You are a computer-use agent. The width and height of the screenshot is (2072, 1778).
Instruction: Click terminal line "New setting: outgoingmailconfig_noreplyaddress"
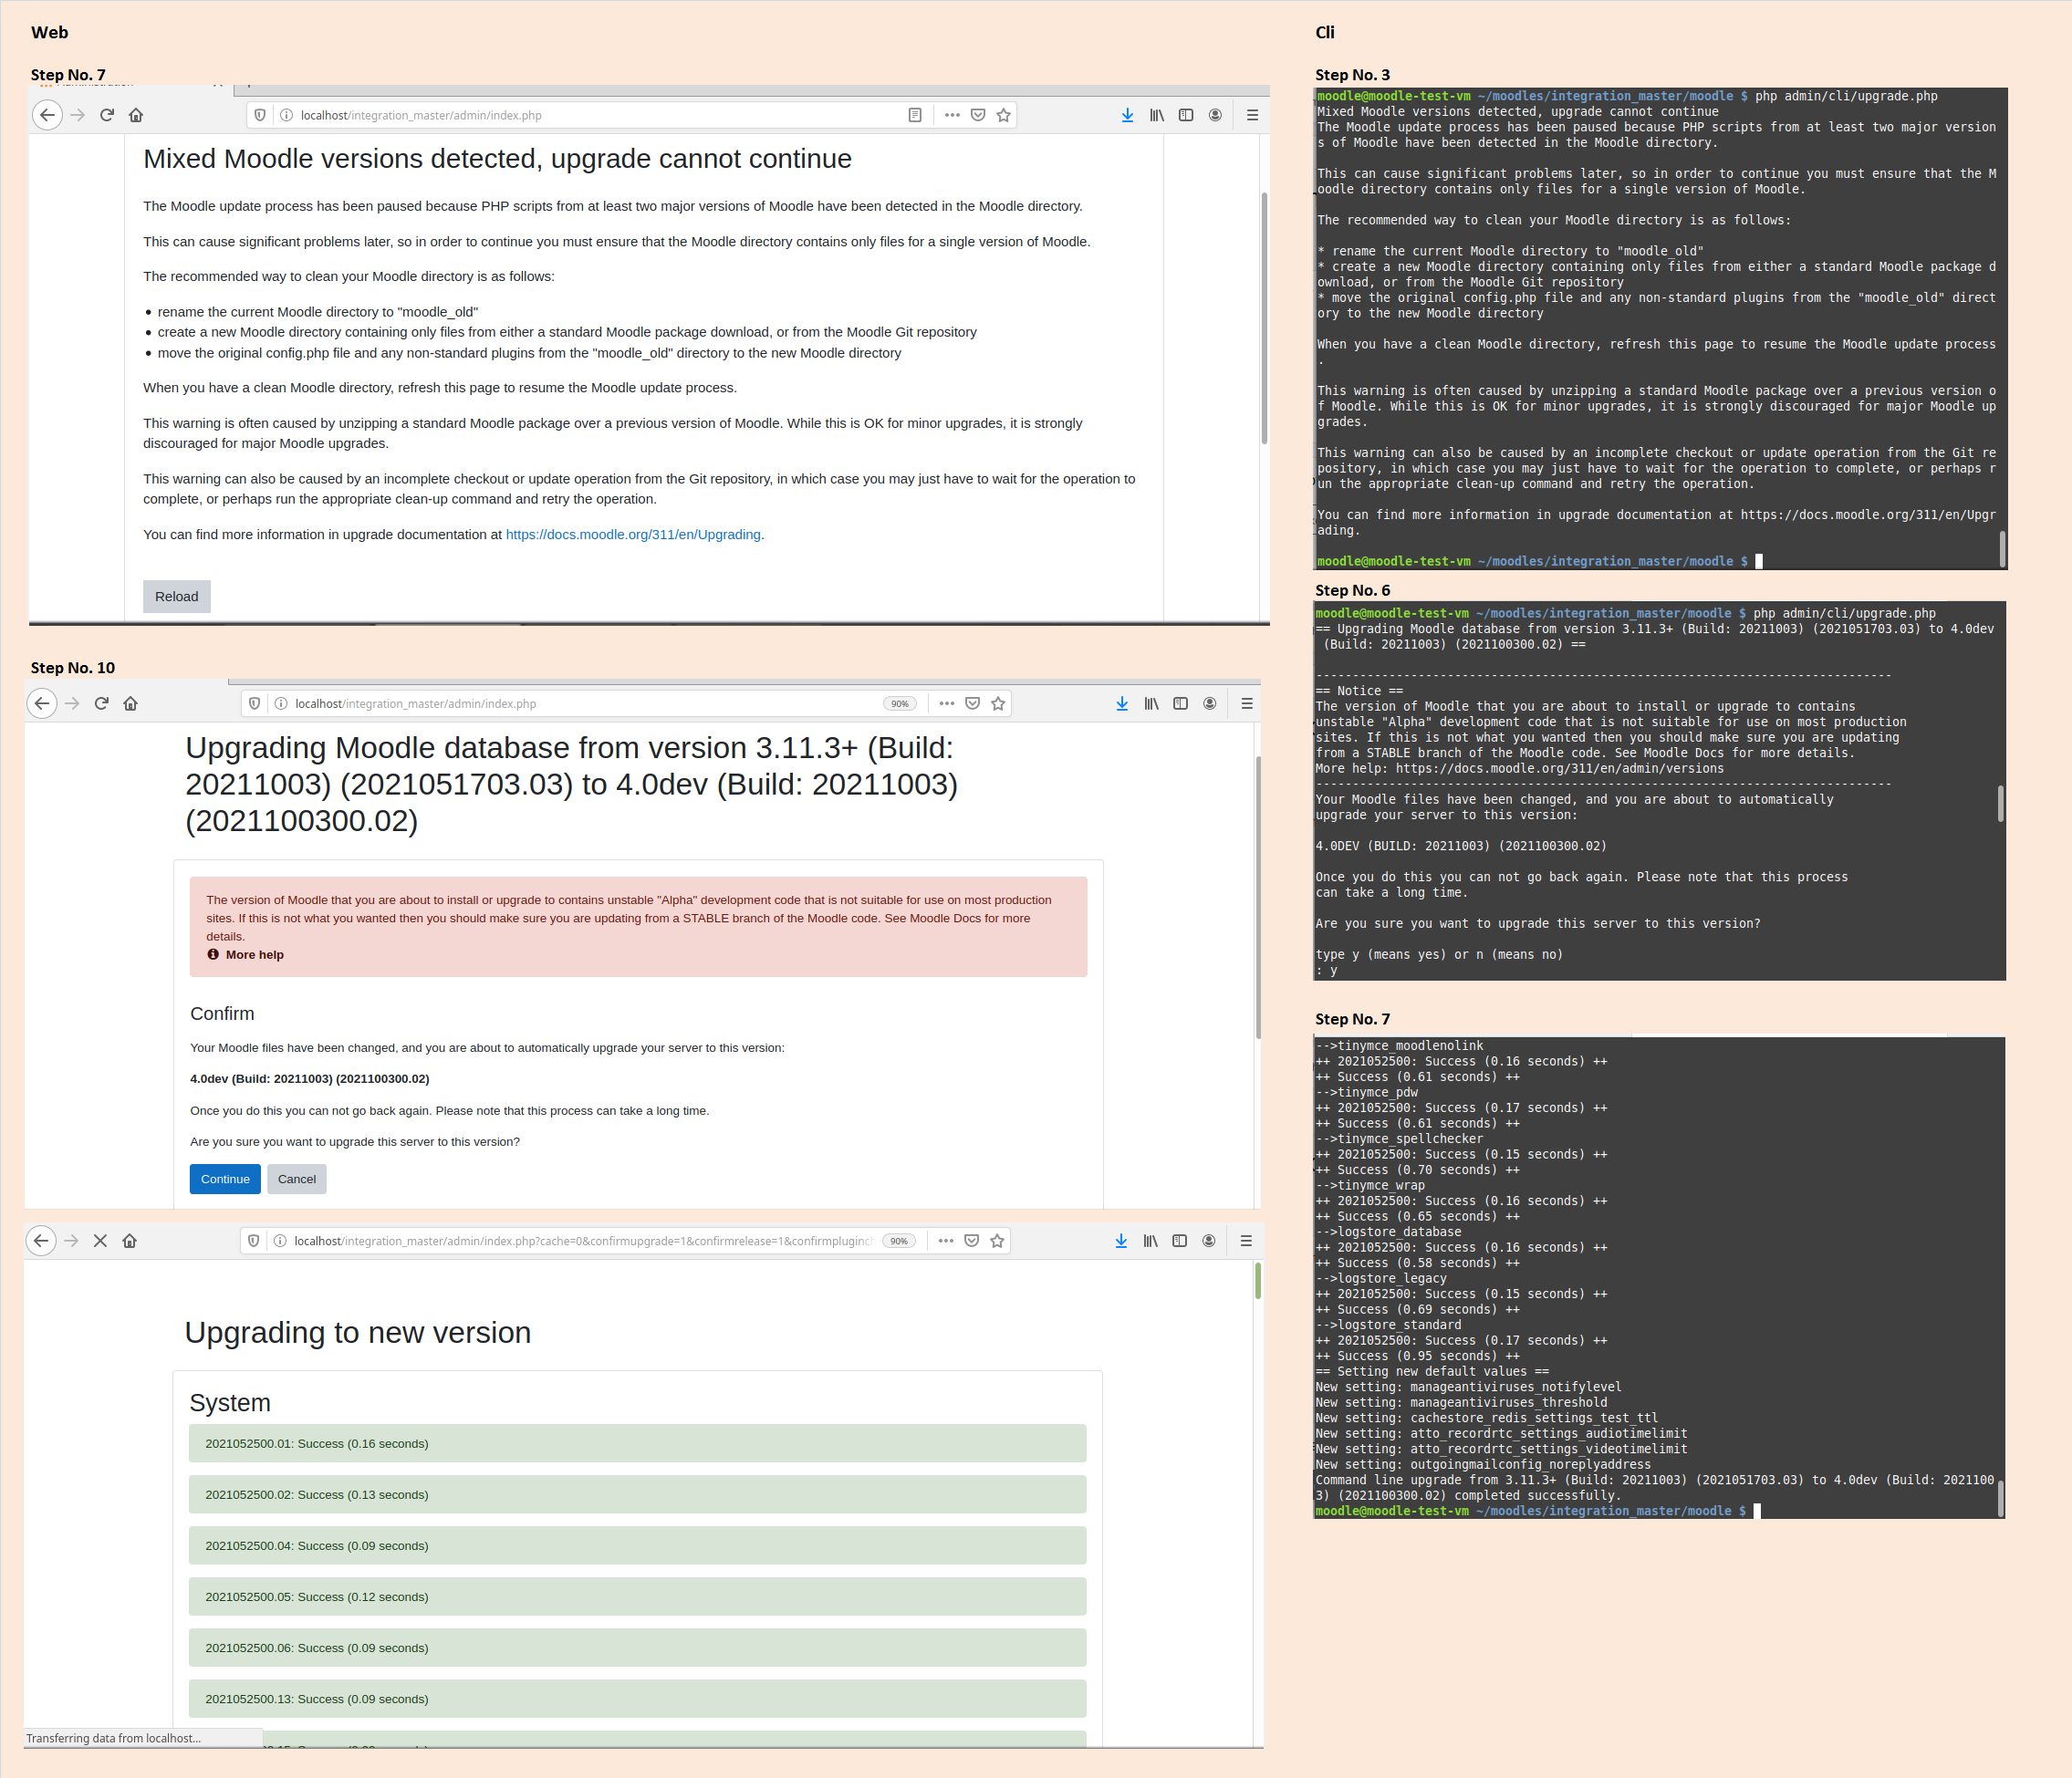tap(1483, 1464)
